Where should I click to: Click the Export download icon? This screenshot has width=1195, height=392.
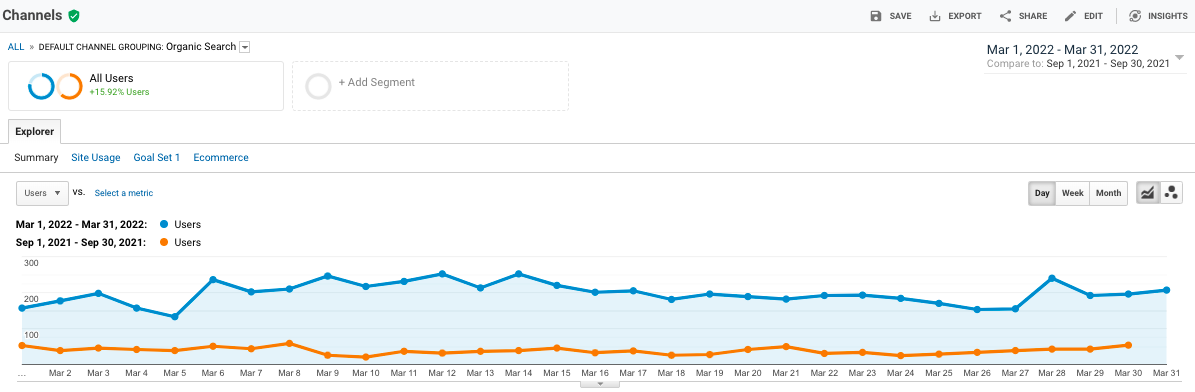(935, 16)
